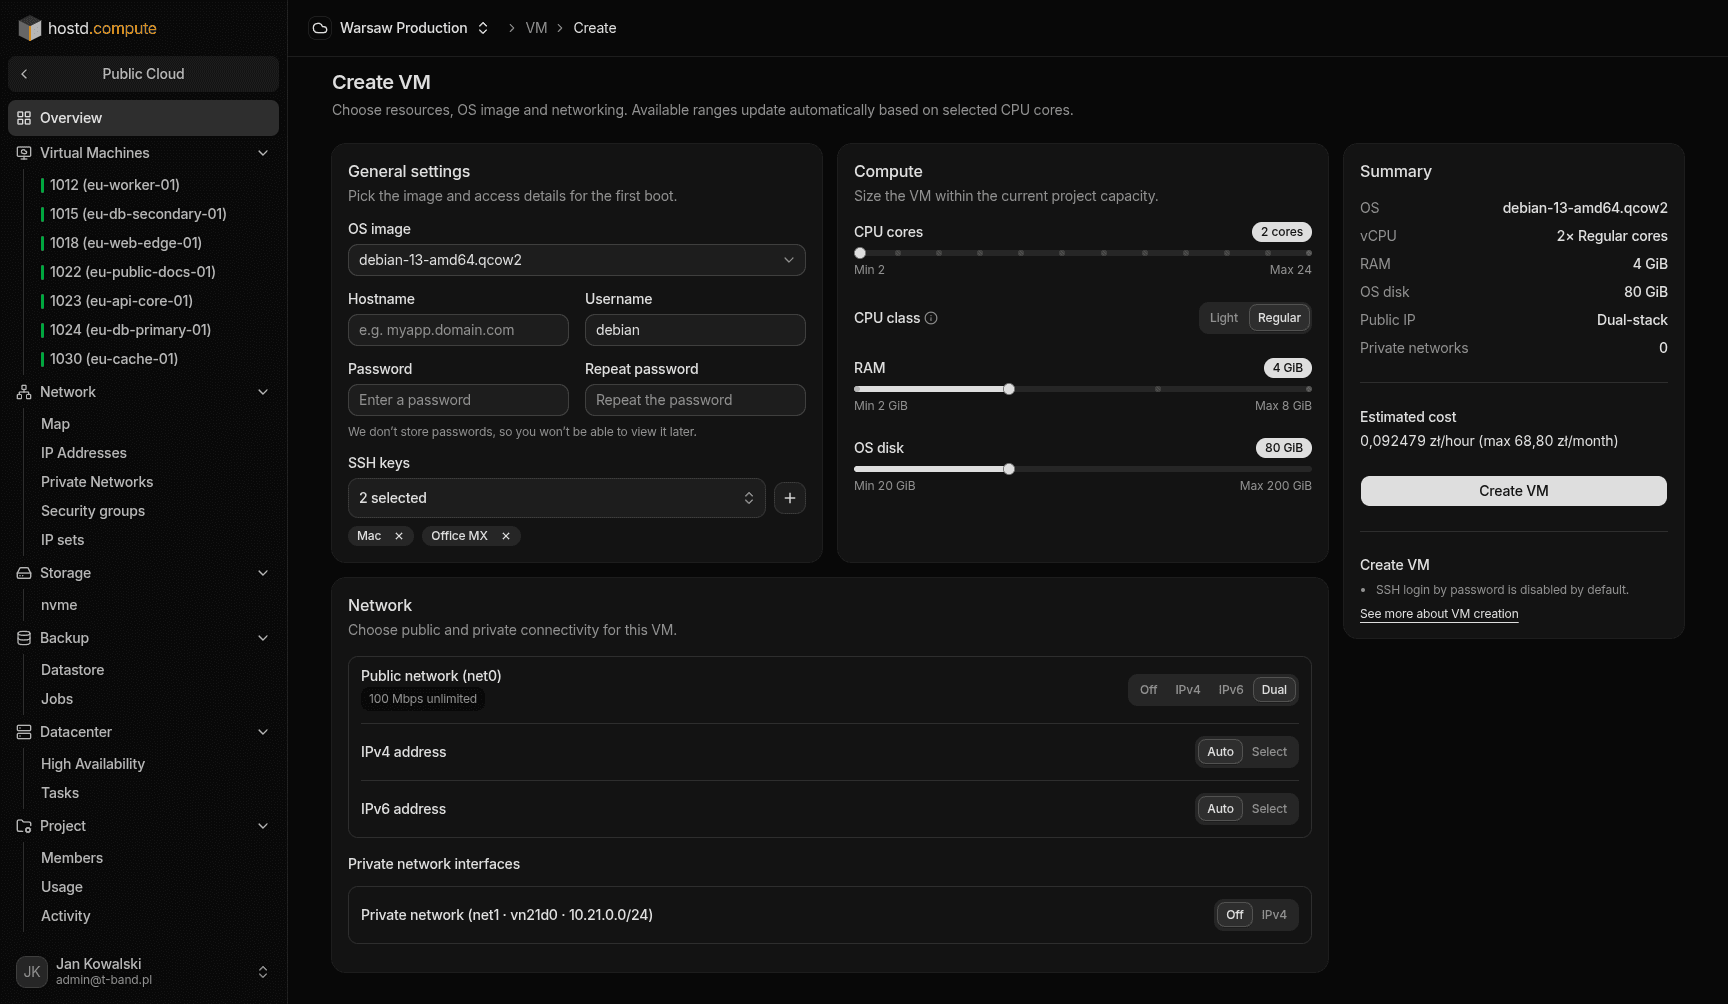Click the cloud icon beside Warsaw Production
This screenshot has height=1004, width=1728.
point(320,28)
